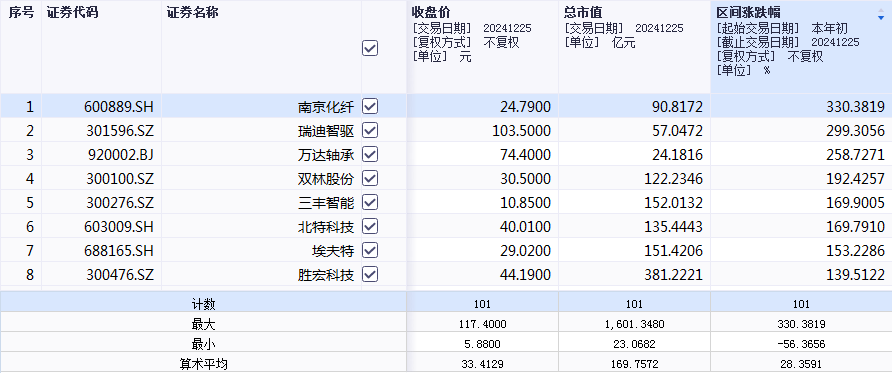Image resolution: width=892 pixels, height=373 pixels.
Task: Click the 总市值 column header
Action: [583, 12]
